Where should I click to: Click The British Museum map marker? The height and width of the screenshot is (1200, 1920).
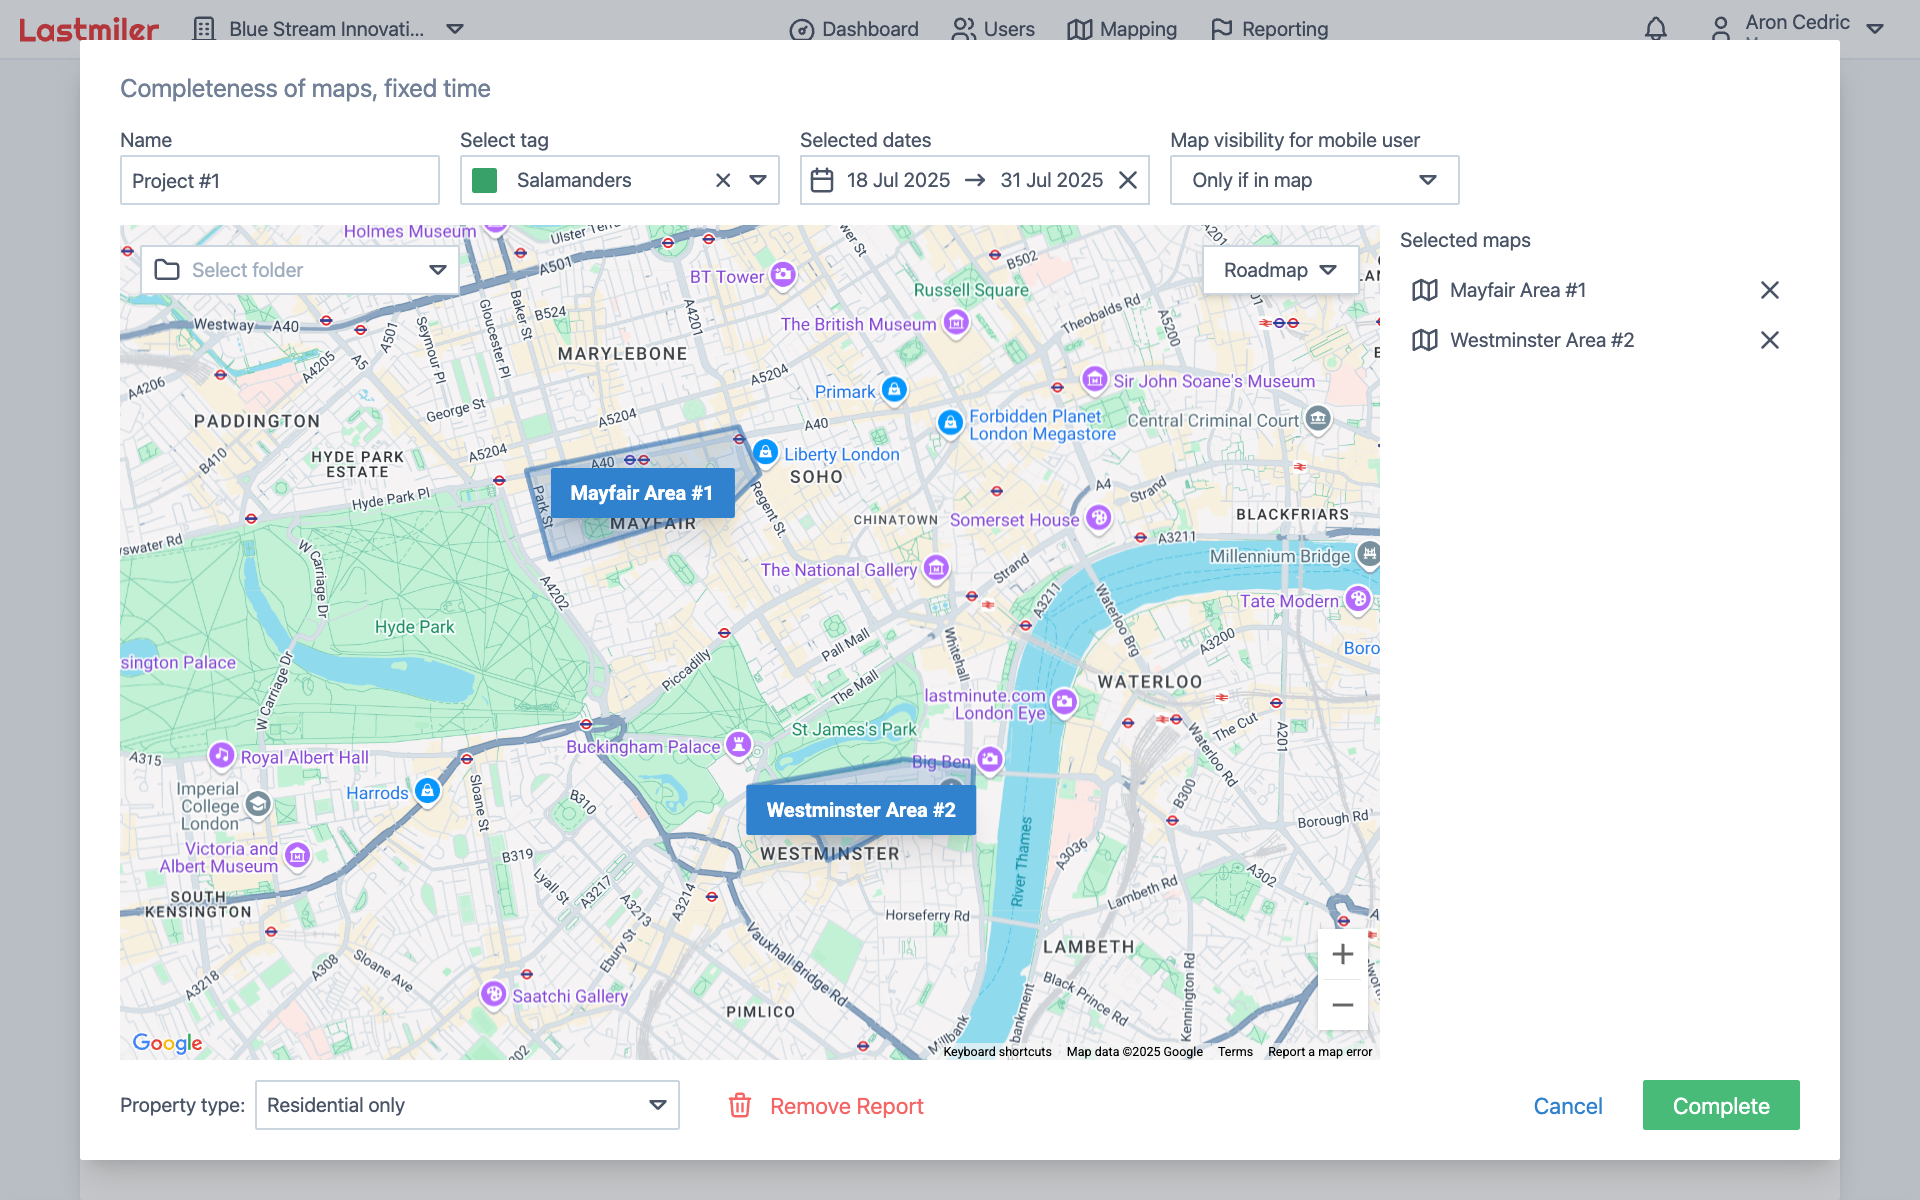(956, 322)
